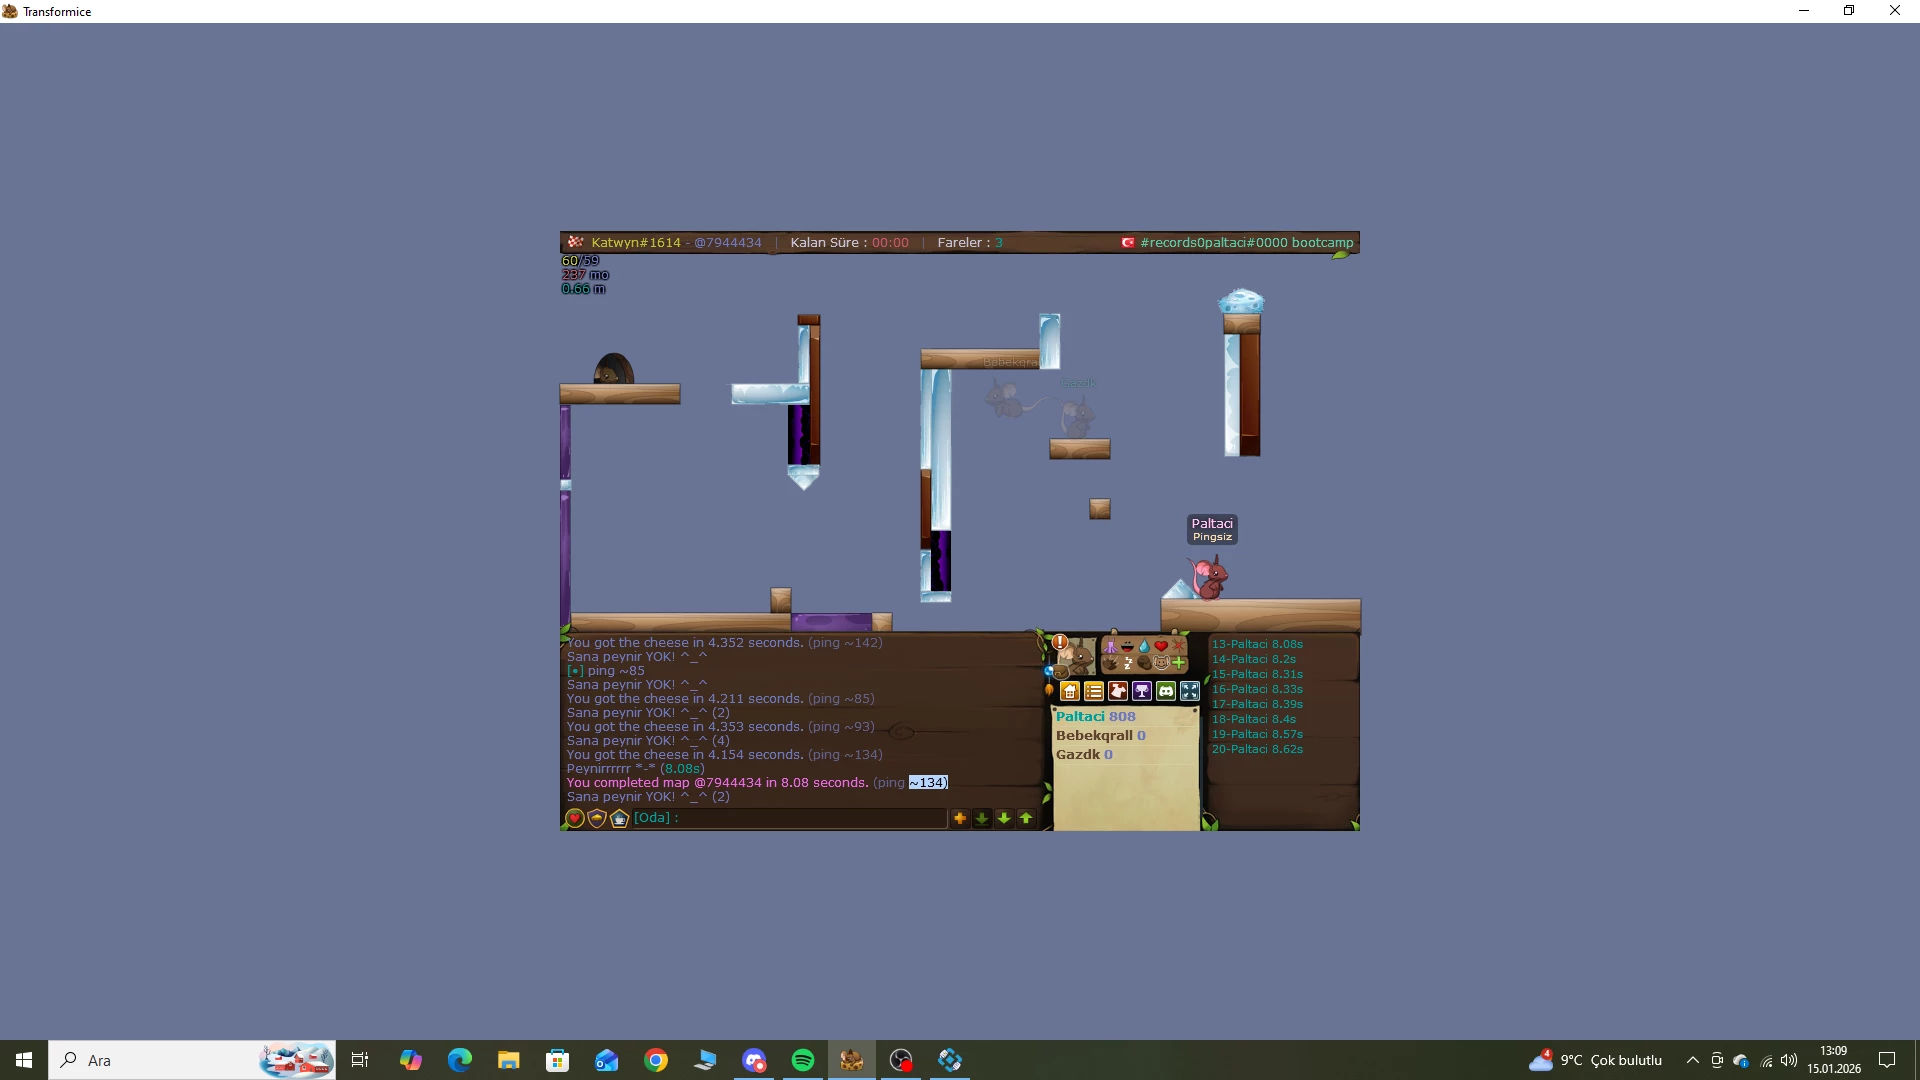
Task: Toggle the fullscreen arrows icon
Action: (x=1190, y=691)
